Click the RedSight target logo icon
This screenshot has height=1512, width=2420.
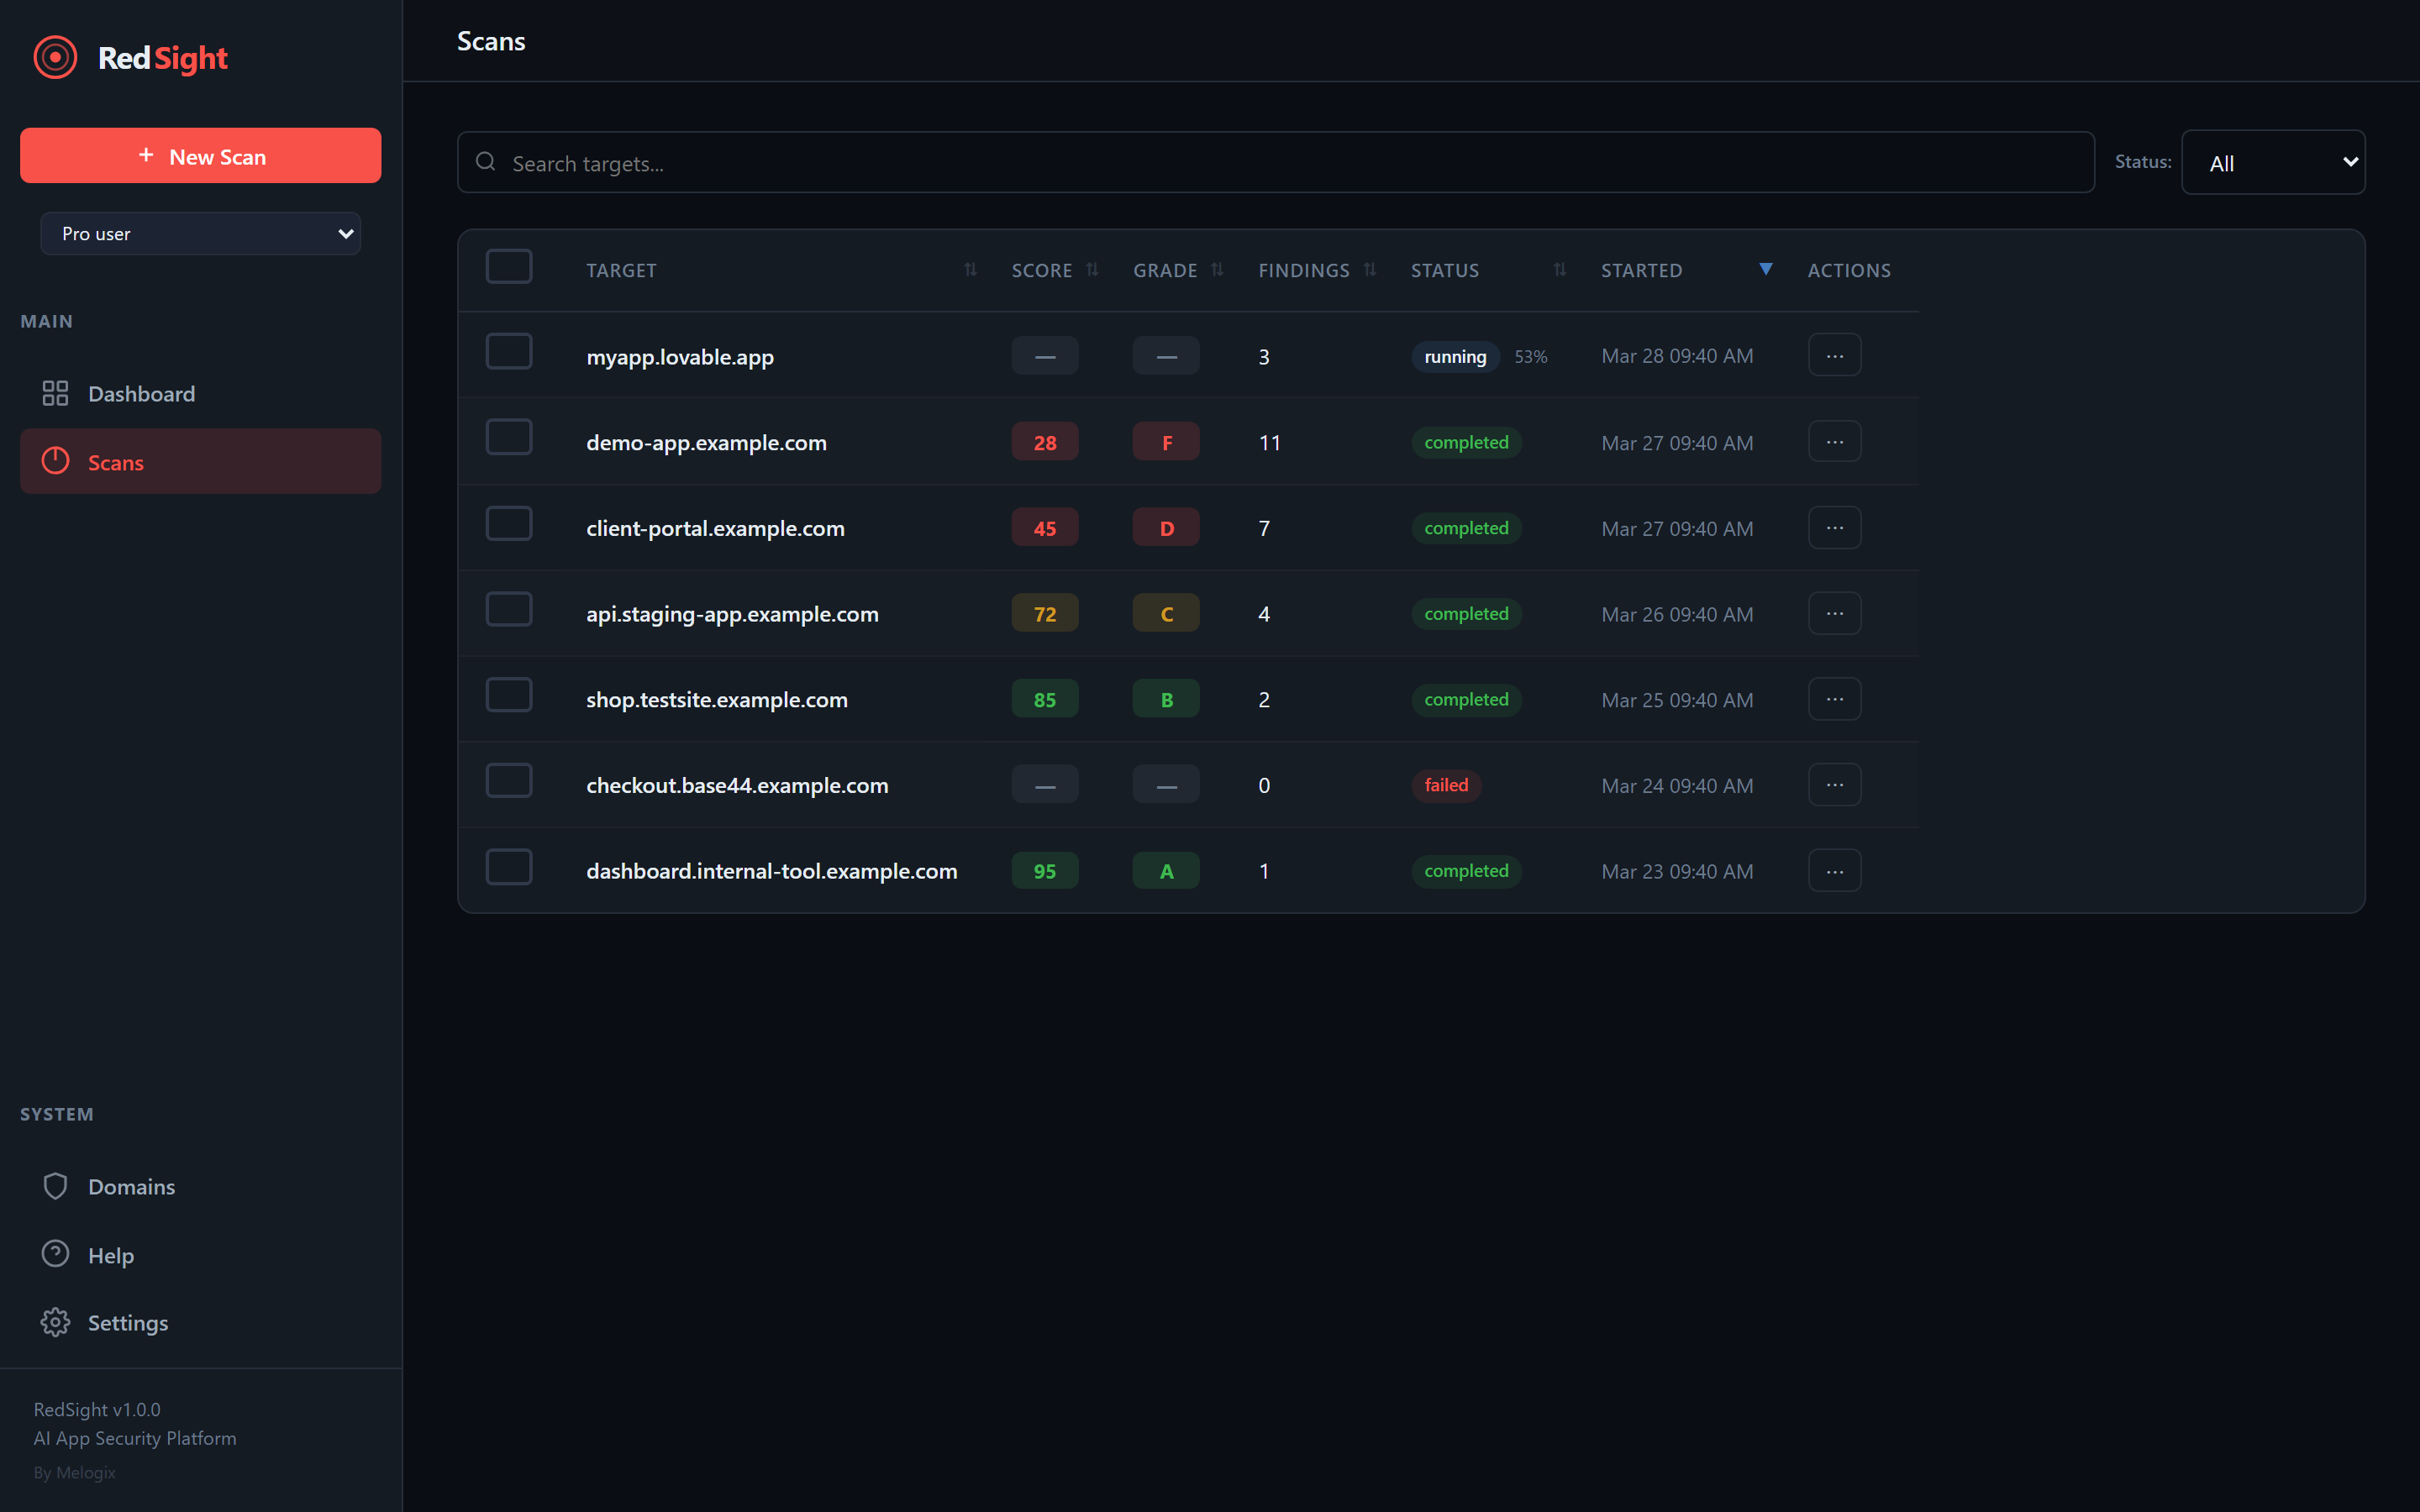pos(55,57)
